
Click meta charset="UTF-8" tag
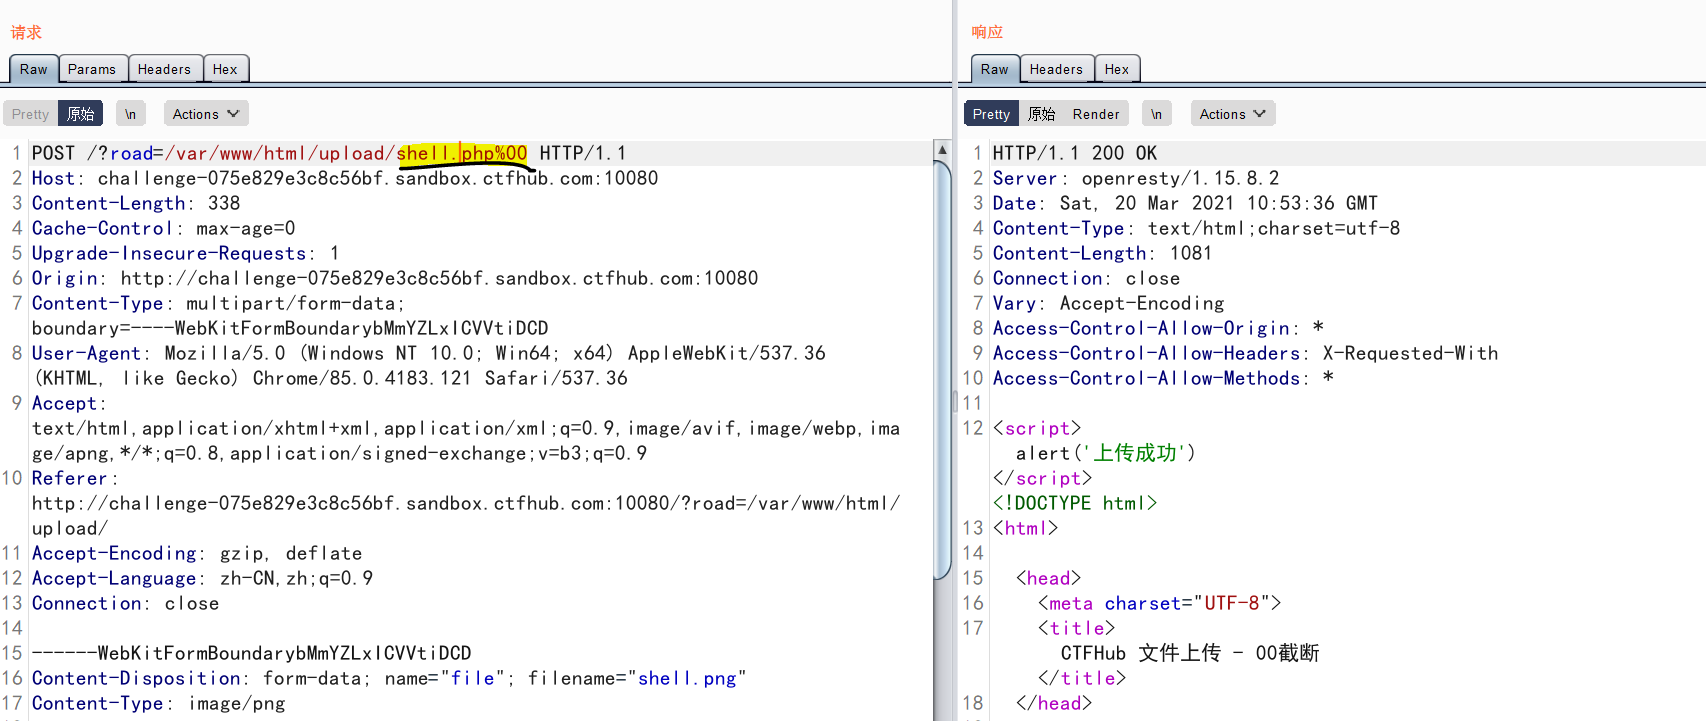tap(1159, 603)
